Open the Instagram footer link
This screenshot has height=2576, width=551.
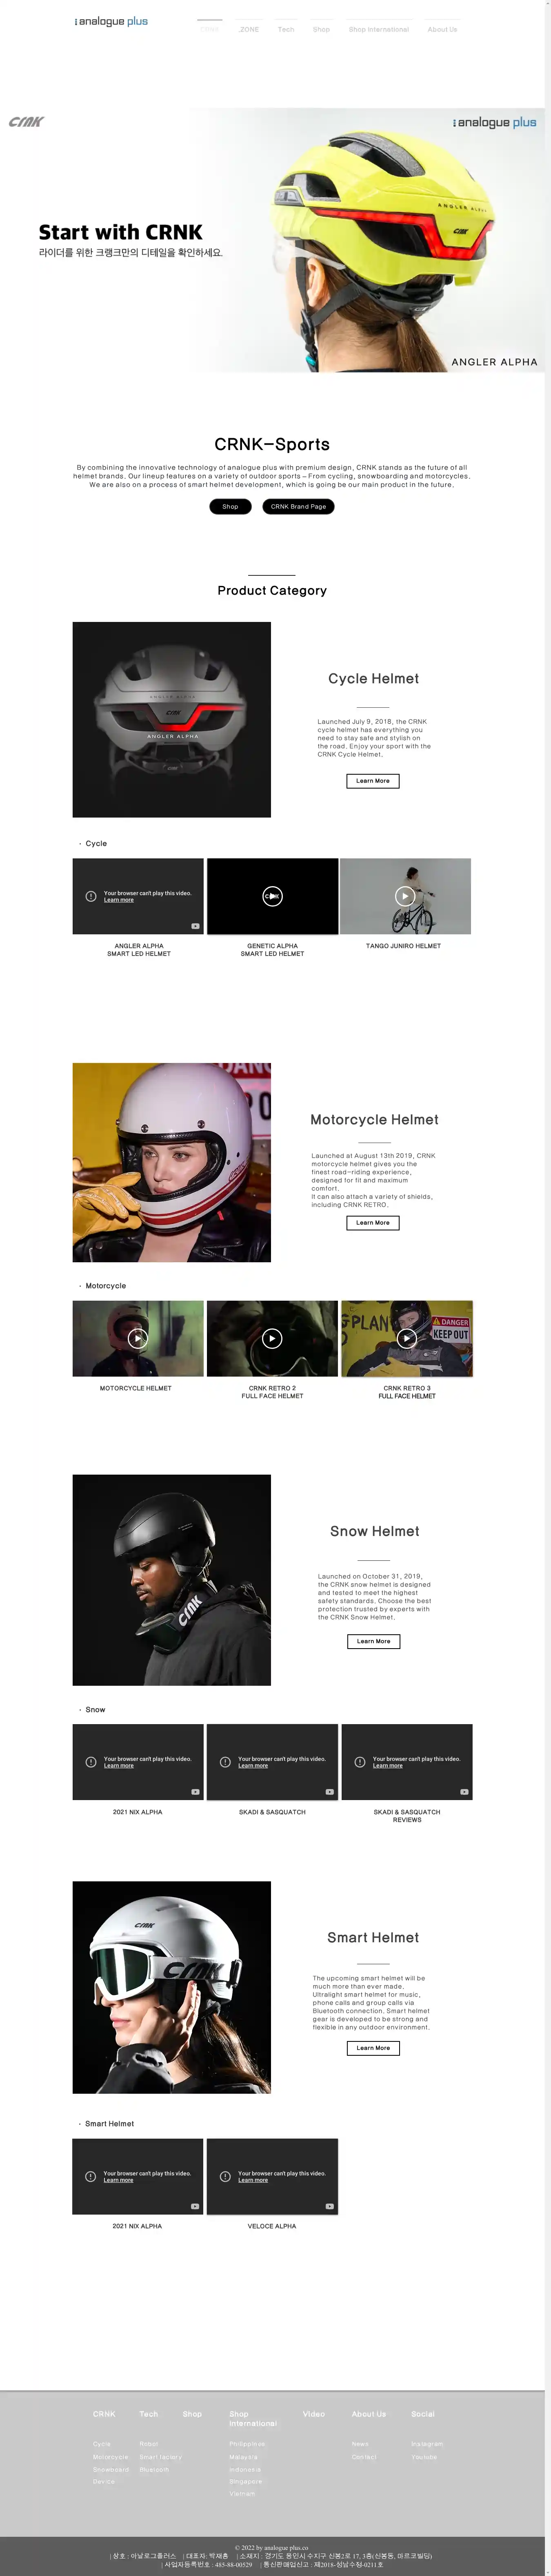click(x=427, y=2444)
